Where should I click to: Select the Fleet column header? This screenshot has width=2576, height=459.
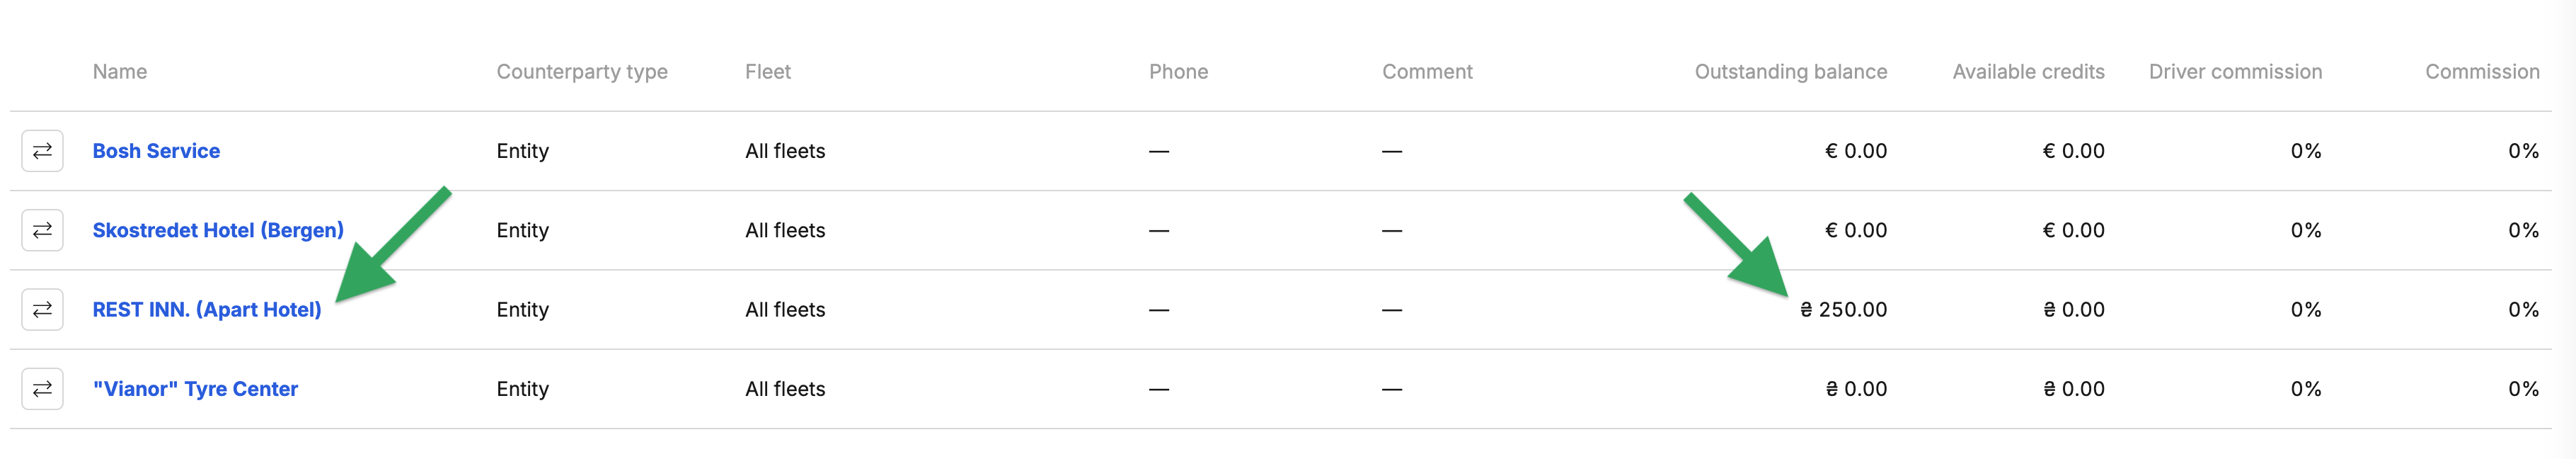tap(768, 72)
